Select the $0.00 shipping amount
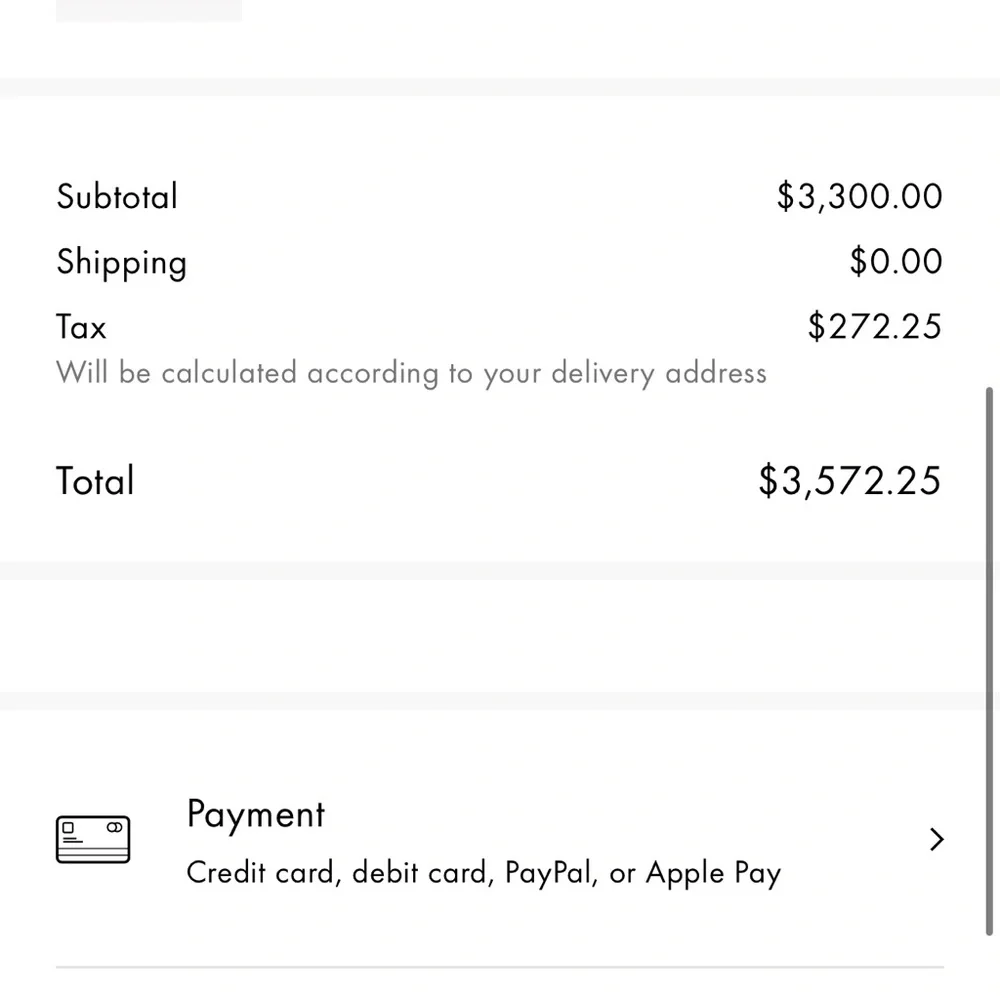 [895, 261]
